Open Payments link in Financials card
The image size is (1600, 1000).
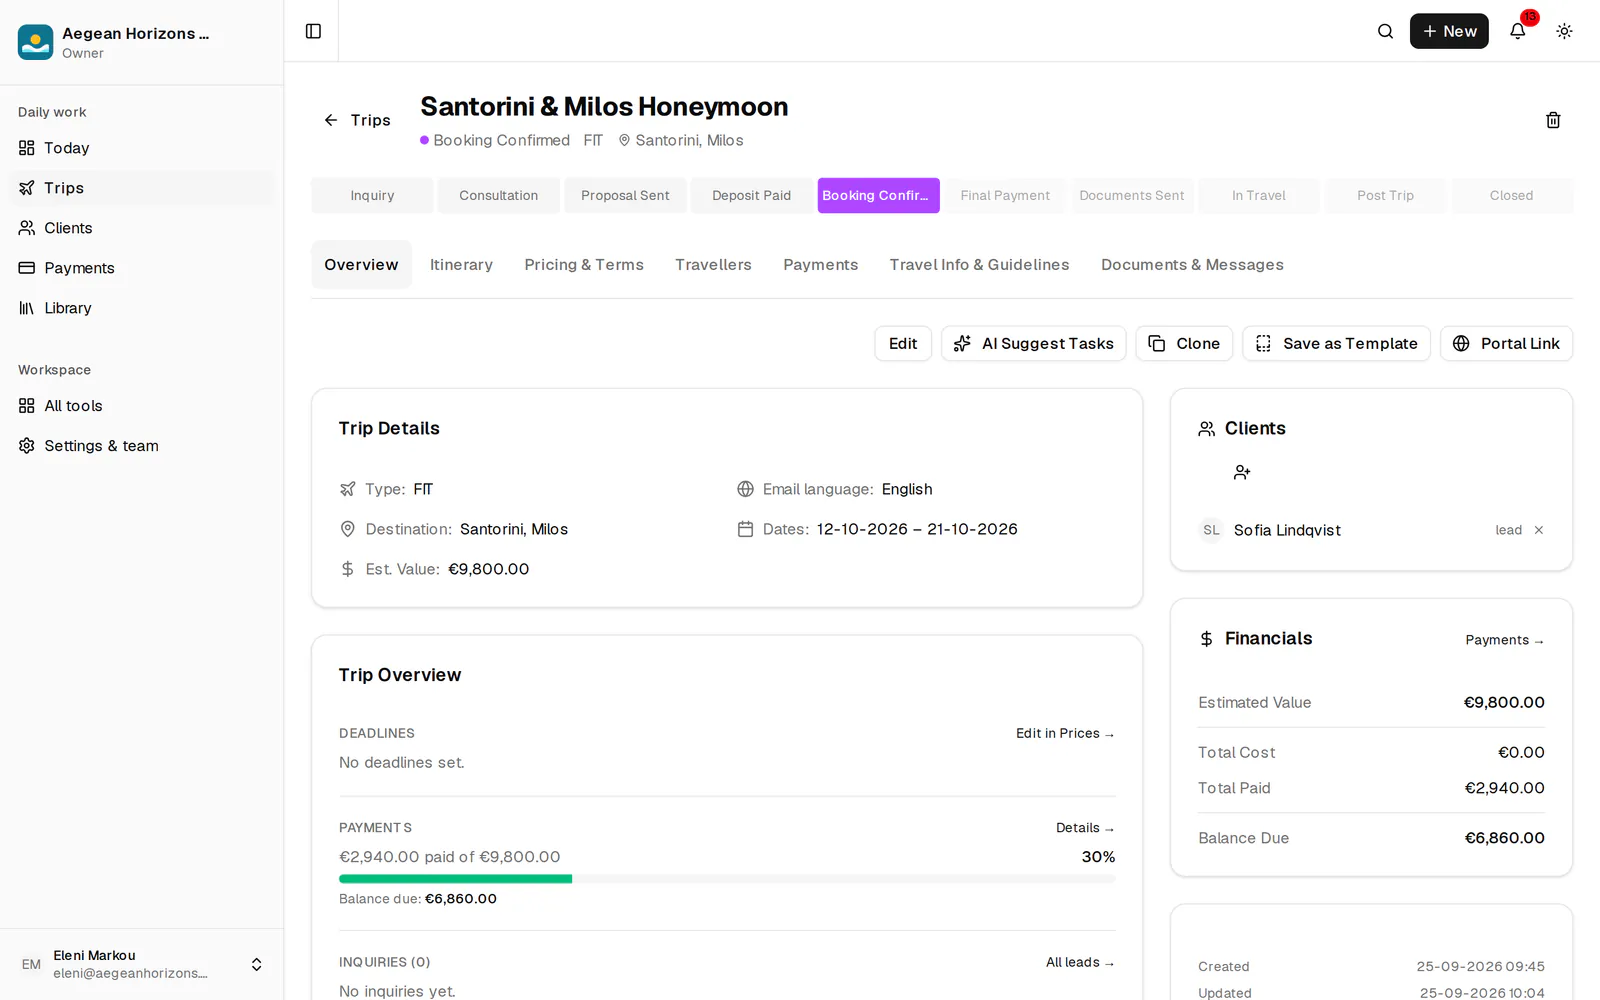pyautogui.click(x=1505, y=640)
